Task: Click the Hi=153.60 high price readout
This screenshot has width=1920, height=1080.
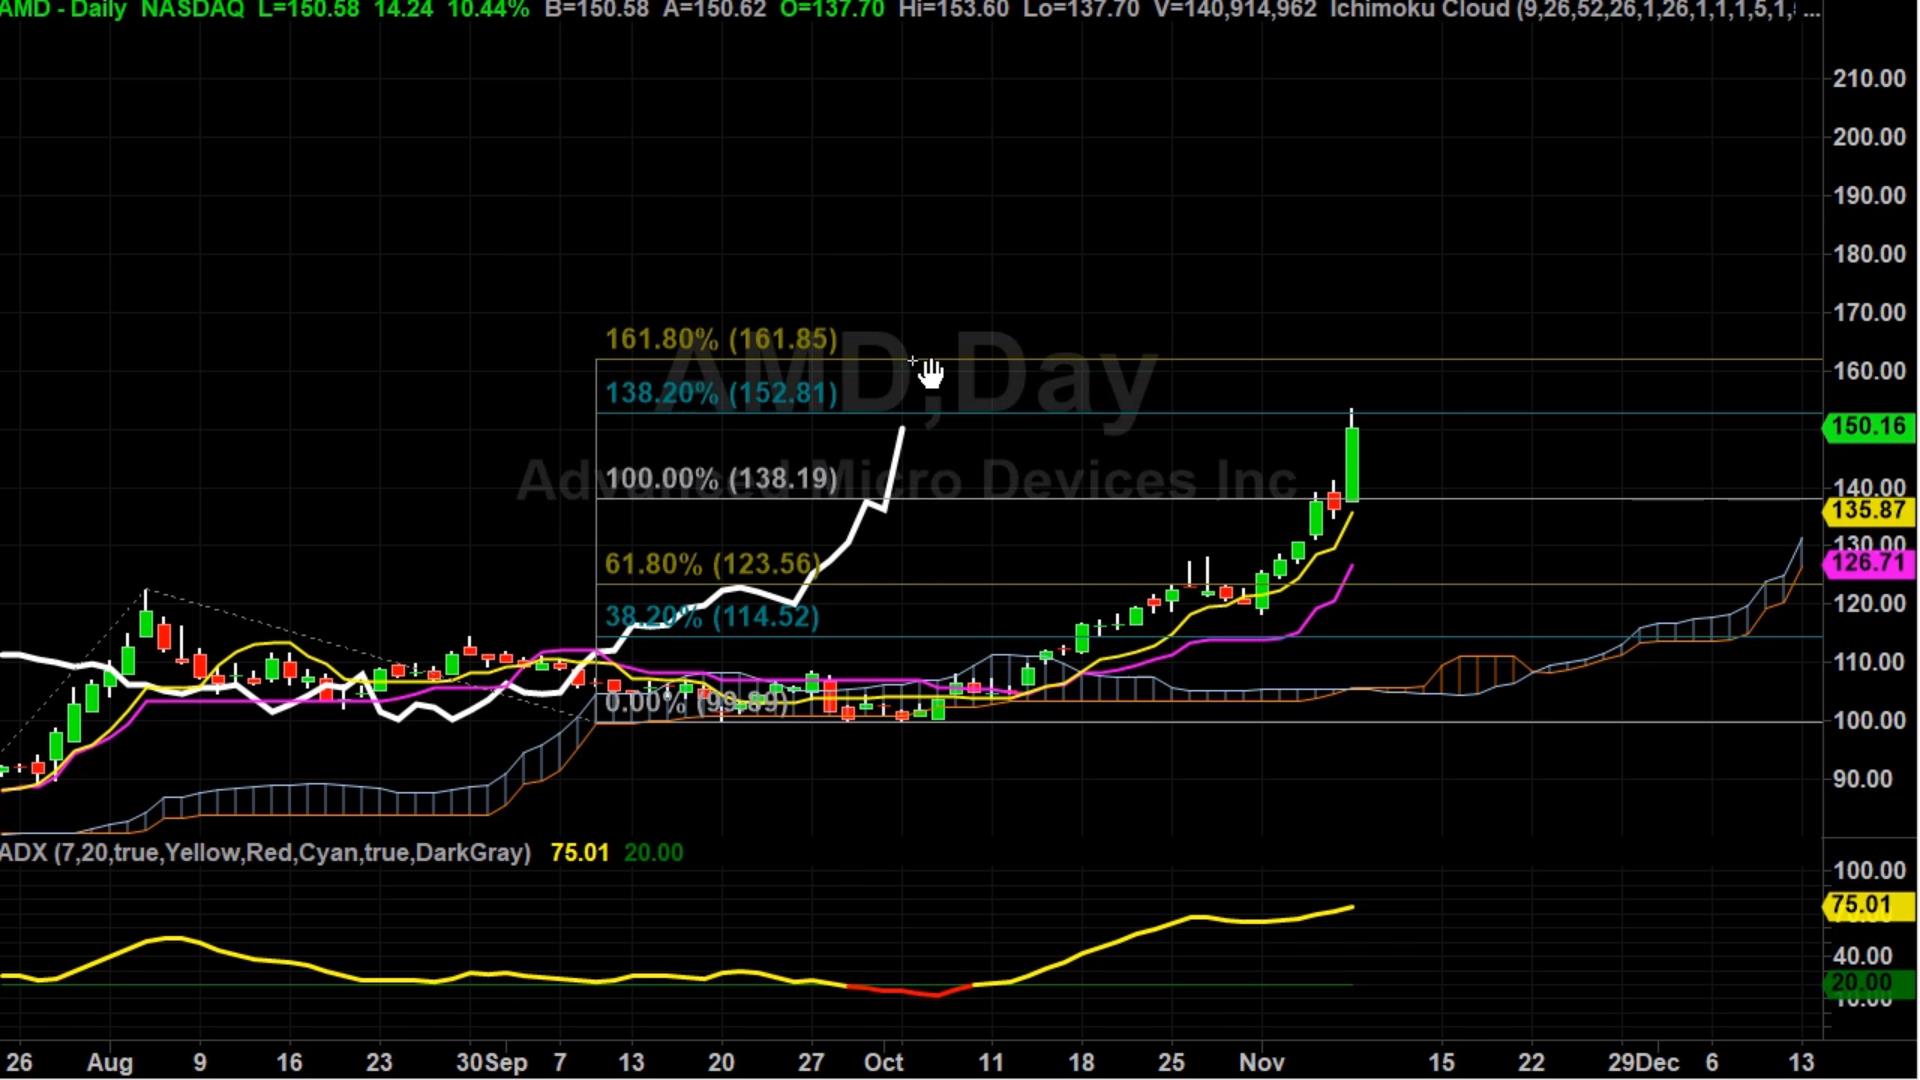Action: point(954,10)
